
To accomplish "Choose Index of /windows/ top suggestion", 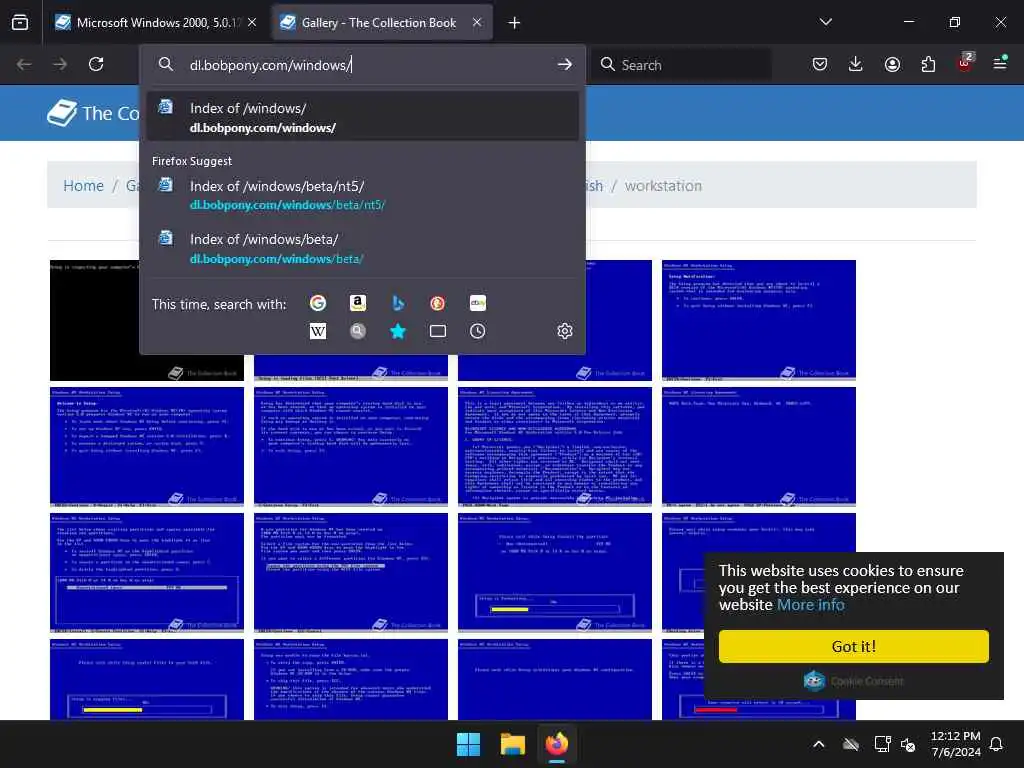I will click(x=362, y=116).
